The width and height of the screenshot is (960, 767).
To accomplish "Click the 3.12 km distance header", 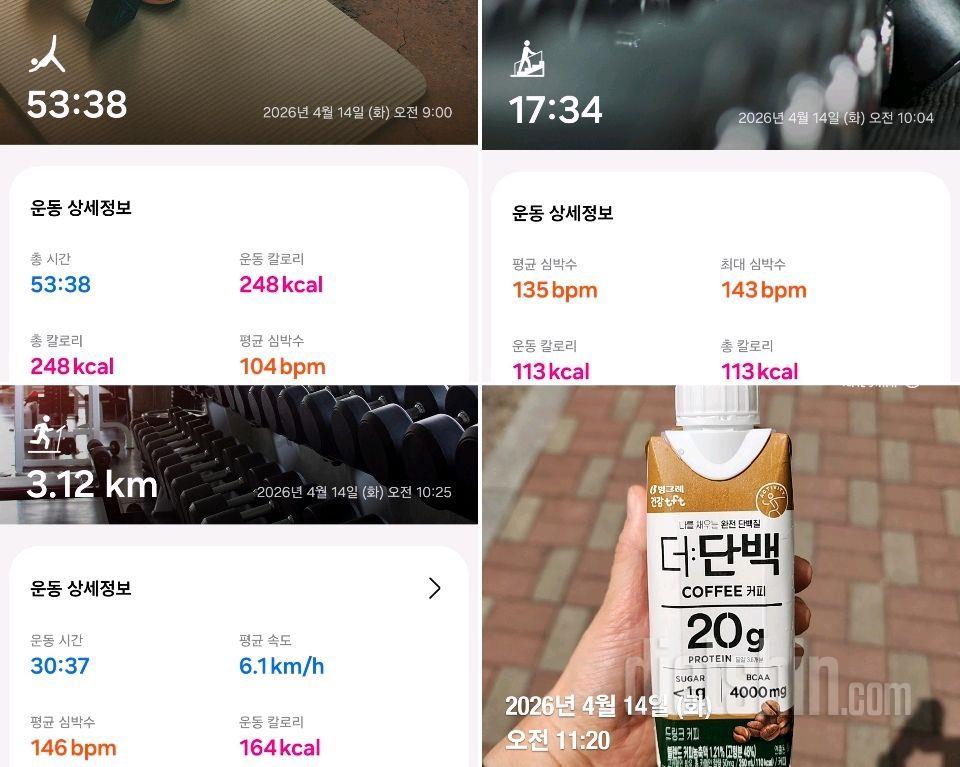I will (x=92, y=484).
